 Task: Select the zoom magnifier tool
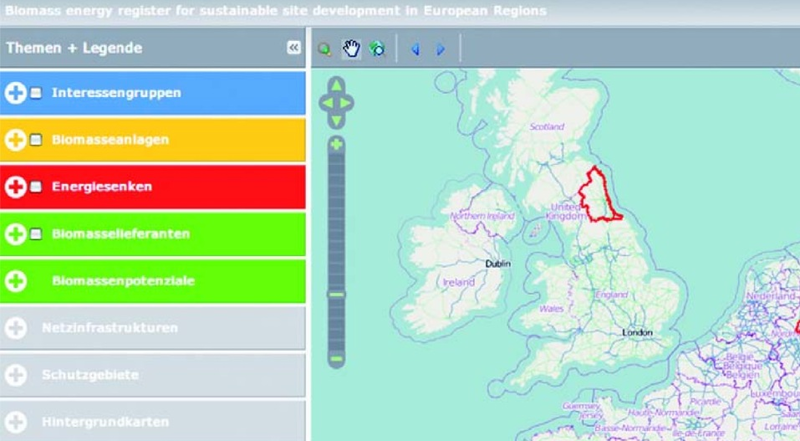tap(326, 48)
